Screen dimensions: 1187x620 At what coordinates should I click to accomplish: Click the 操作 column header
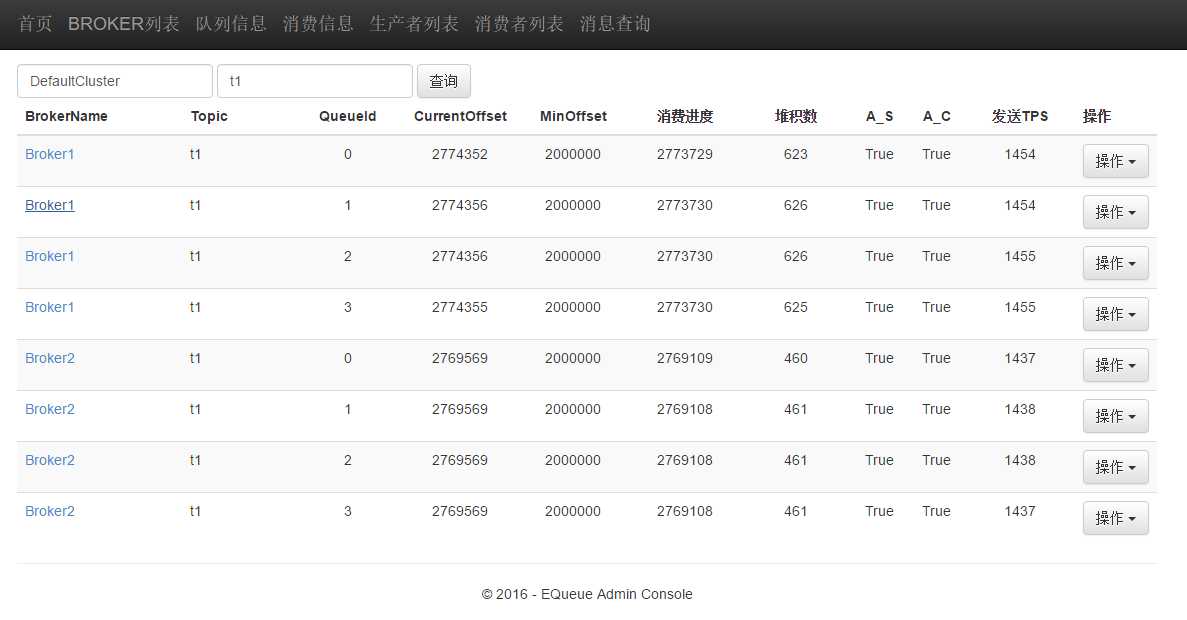[x=1097, y=117]
